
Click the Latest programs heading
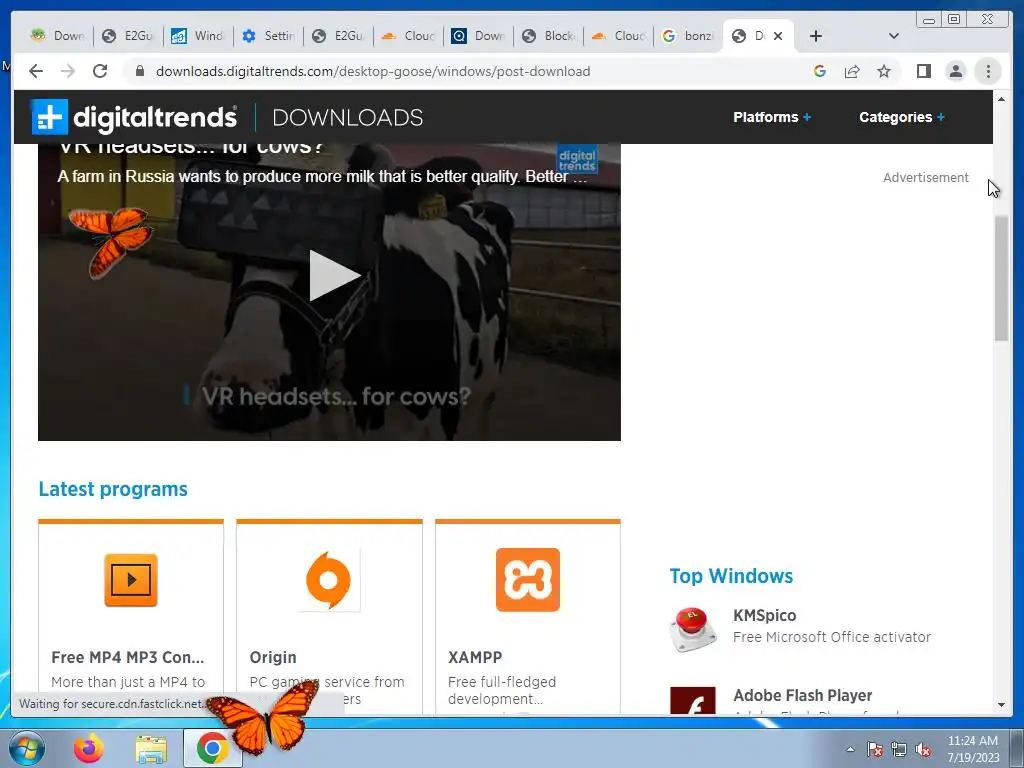coord(113,489)
